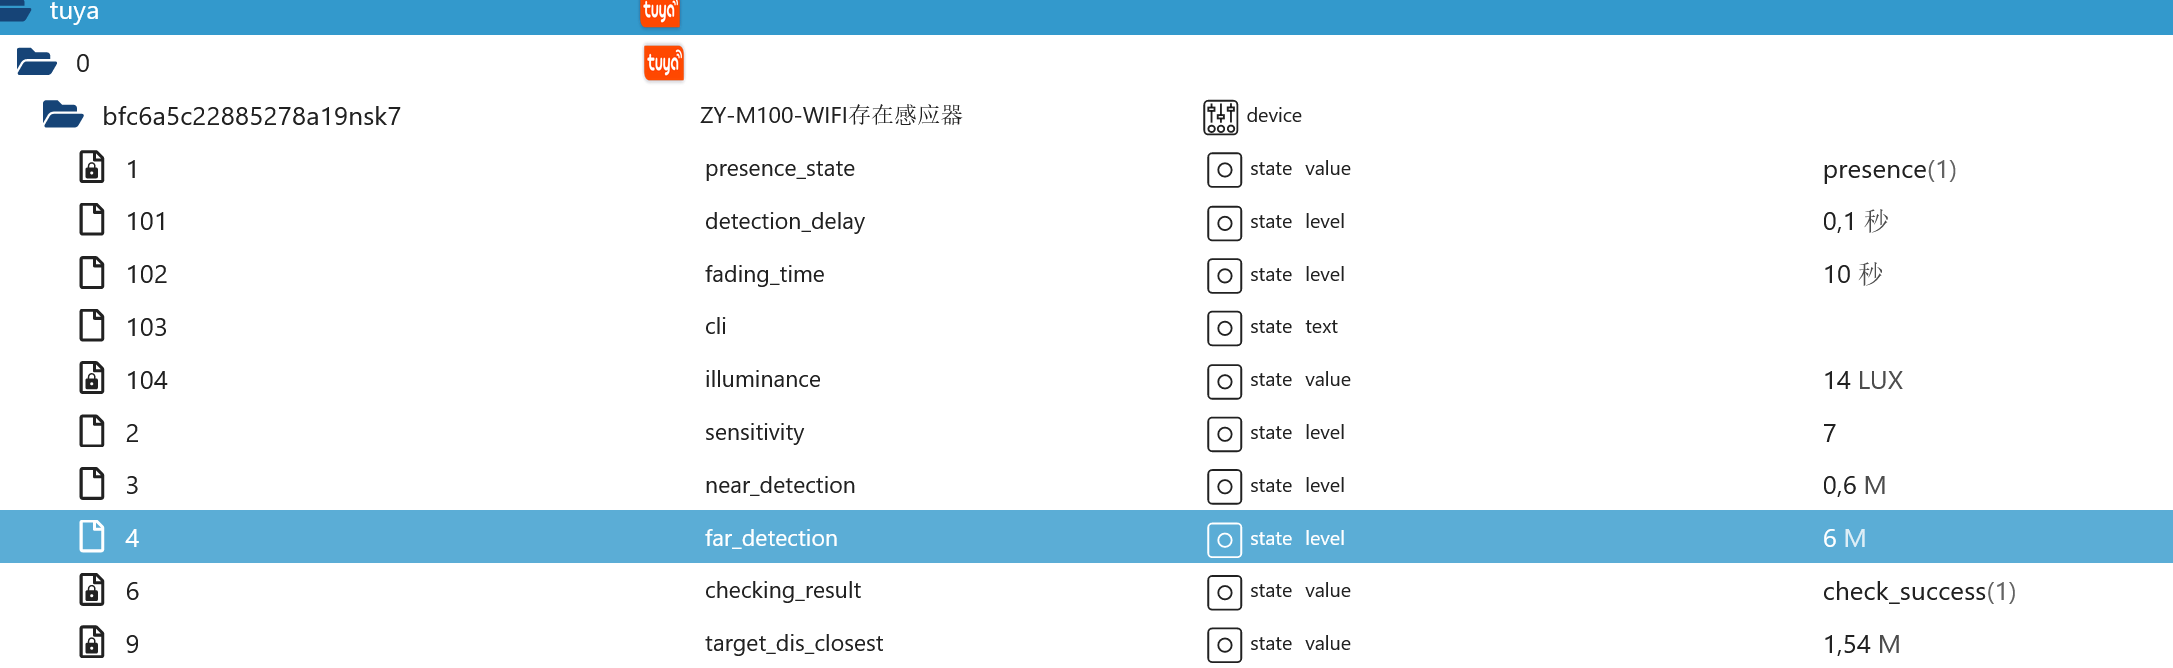Collapse the bfc6a5c22885278a19nsk7 device folder
Image resolution: width=2173 pixels, height=668 pixels.
coord(63,116)
